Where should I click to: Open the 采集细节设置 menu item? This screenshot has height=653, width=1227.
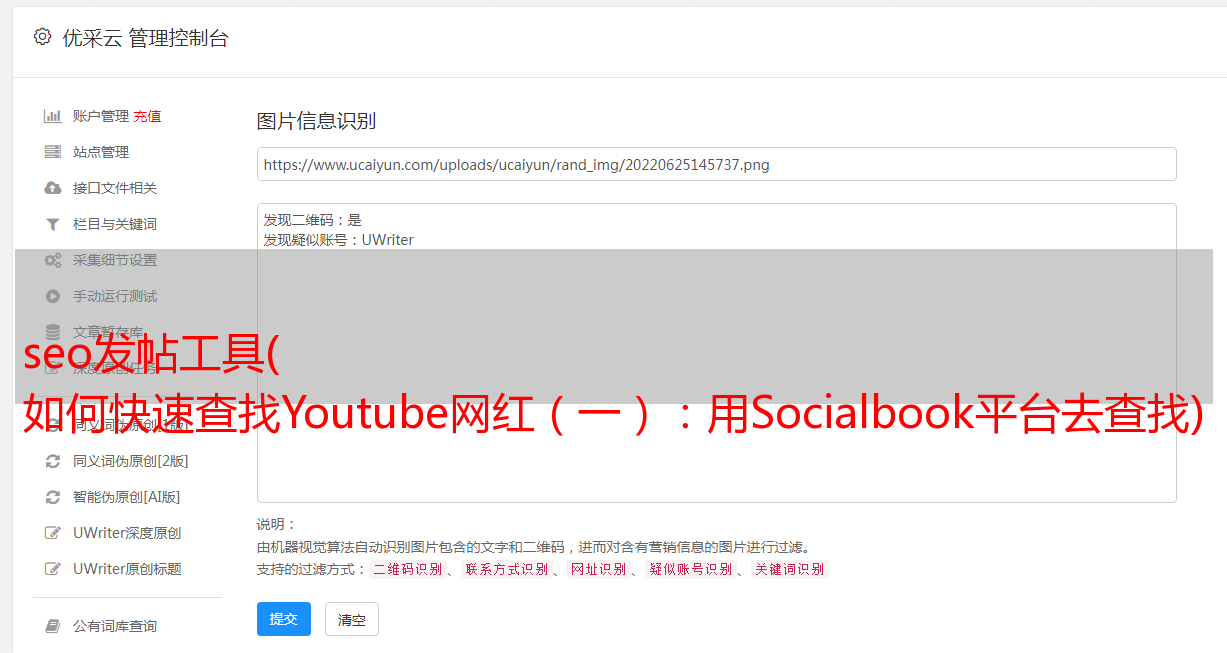click(x=115, y=260)
